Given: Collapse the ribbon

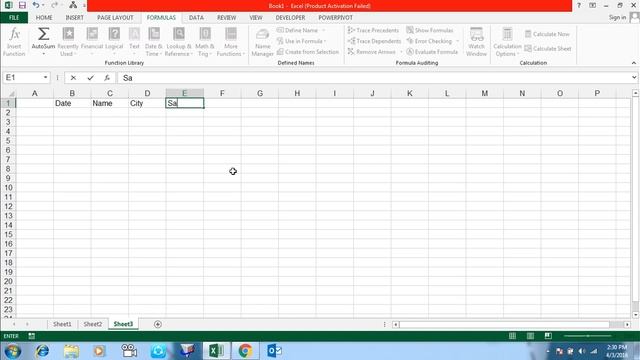Looking at the screenshot, I should click(633, 63).
